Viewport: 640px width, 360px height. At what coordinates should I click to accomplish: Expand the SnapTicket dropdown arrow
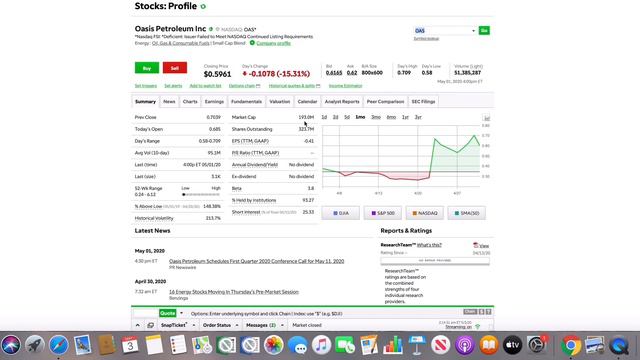click(193, 325)
